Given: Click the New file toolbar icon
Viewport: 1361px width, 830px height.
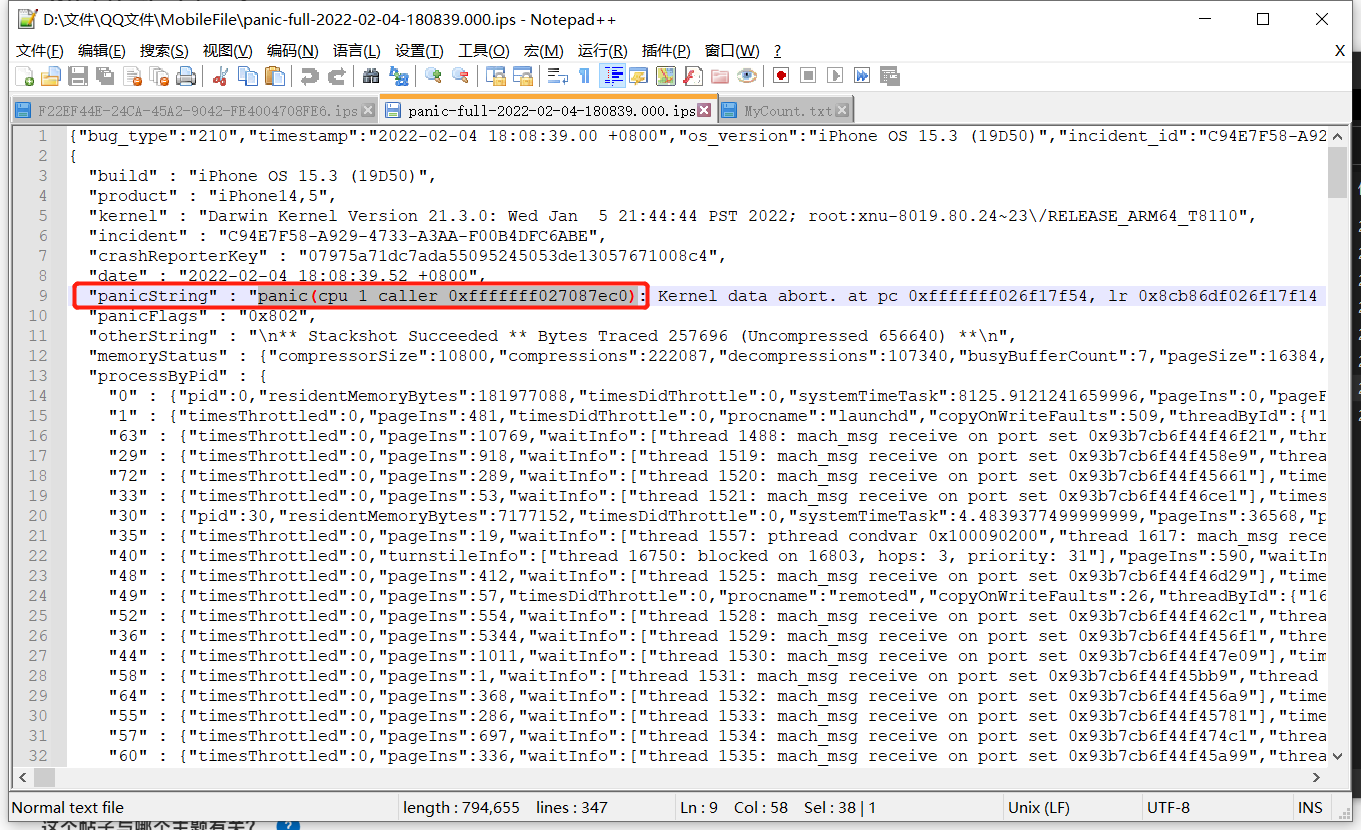Looking at the screenshot, I should coord(25,76).
